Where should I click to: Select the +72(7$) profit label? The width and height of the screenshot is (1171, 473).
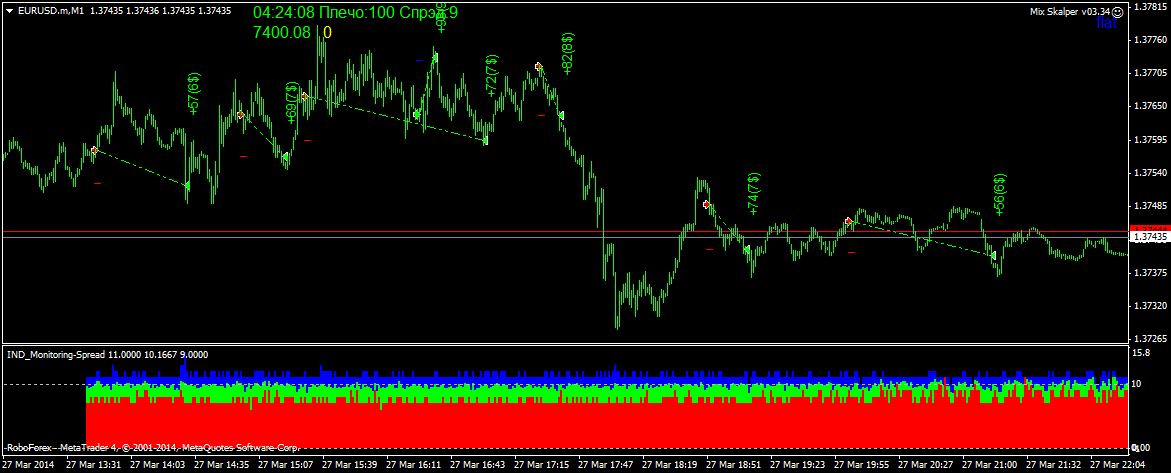[491, 75]
